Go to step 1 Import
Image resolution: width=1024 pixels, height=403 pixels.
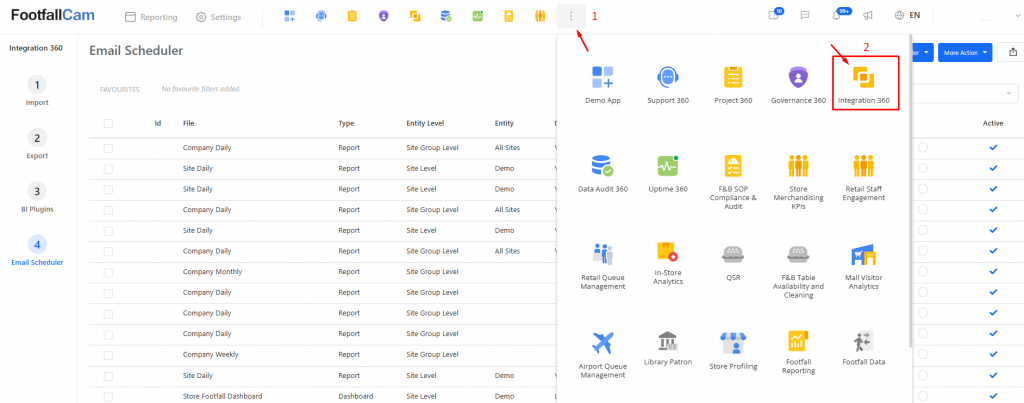coord(37,91)
